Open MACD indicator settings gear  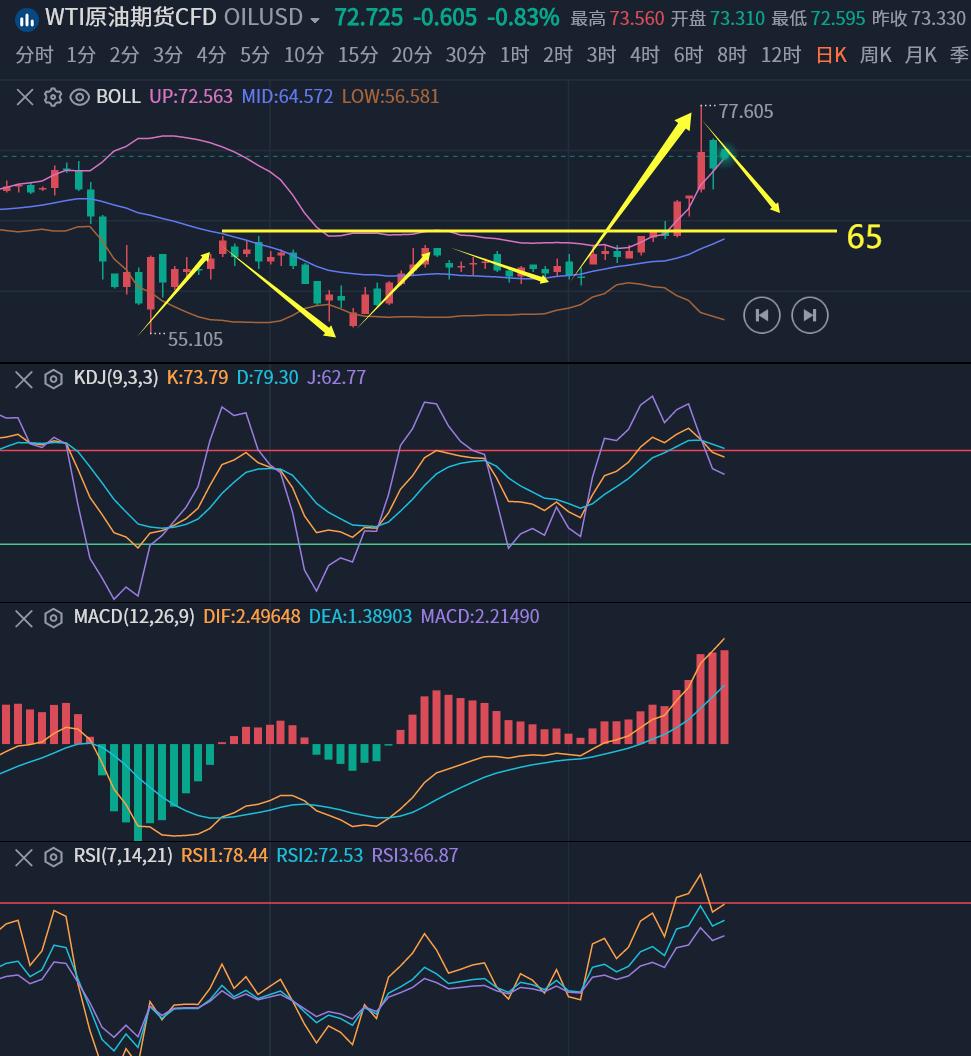click(53, 617)
